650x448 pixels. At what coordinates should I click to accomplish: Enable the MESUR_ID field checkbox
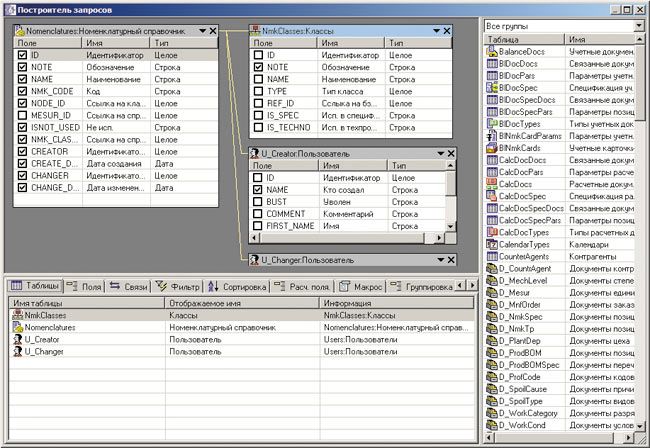click(x=22, y=116)
